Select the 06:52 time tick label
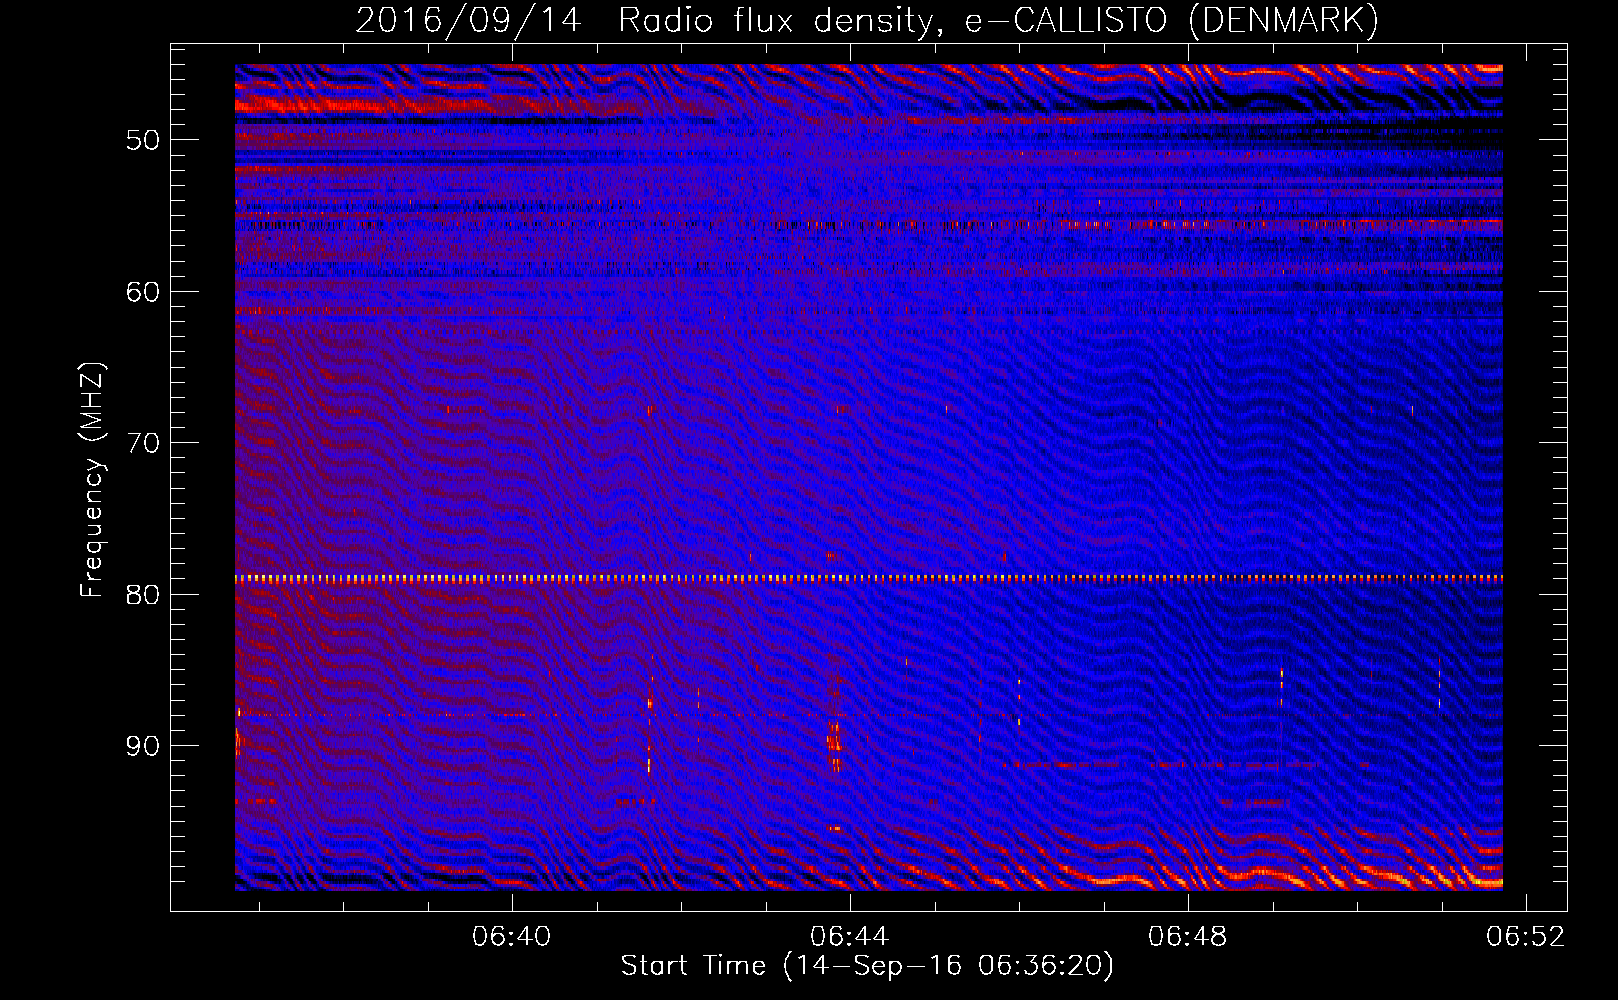The image size is (1618, 1000). [x=1526, y=937]
